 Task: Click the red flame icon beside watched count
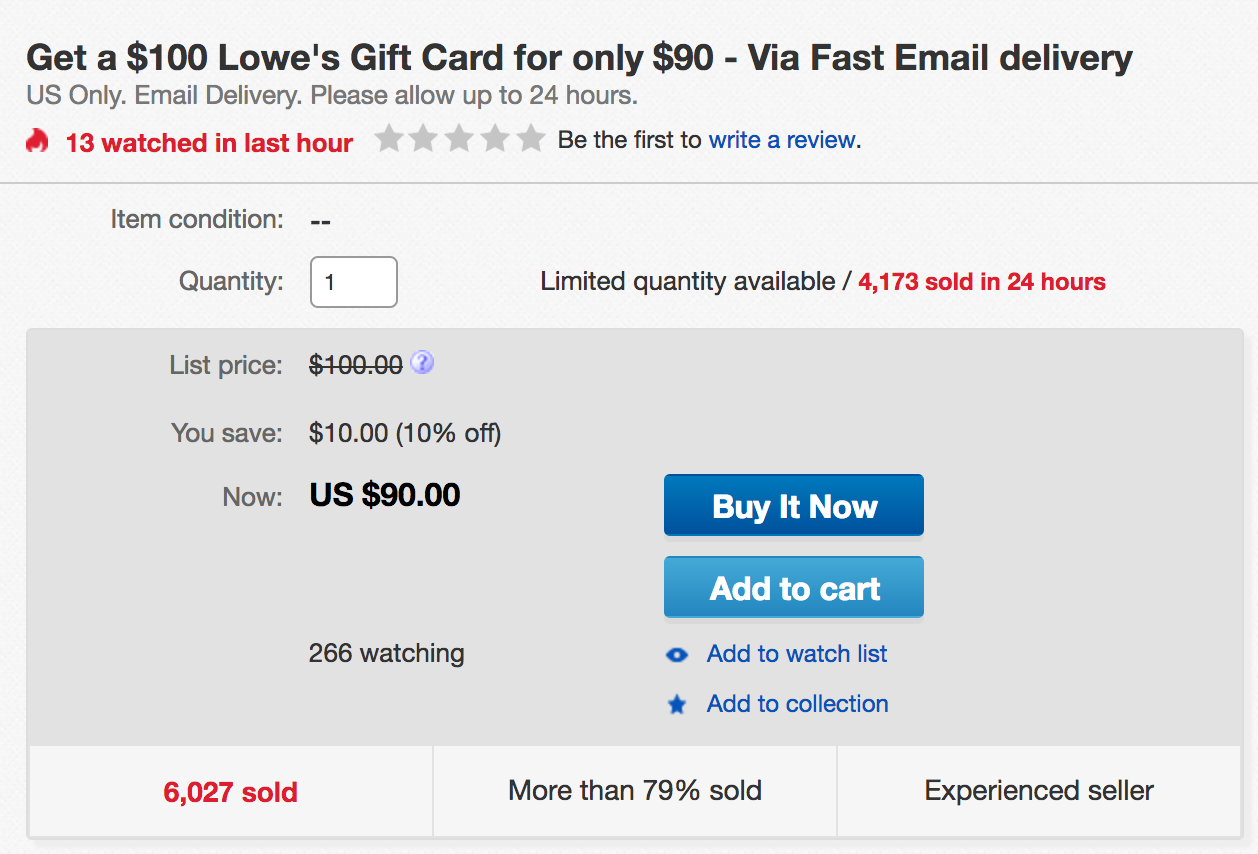pyautogui.click(x=37, y=141)
